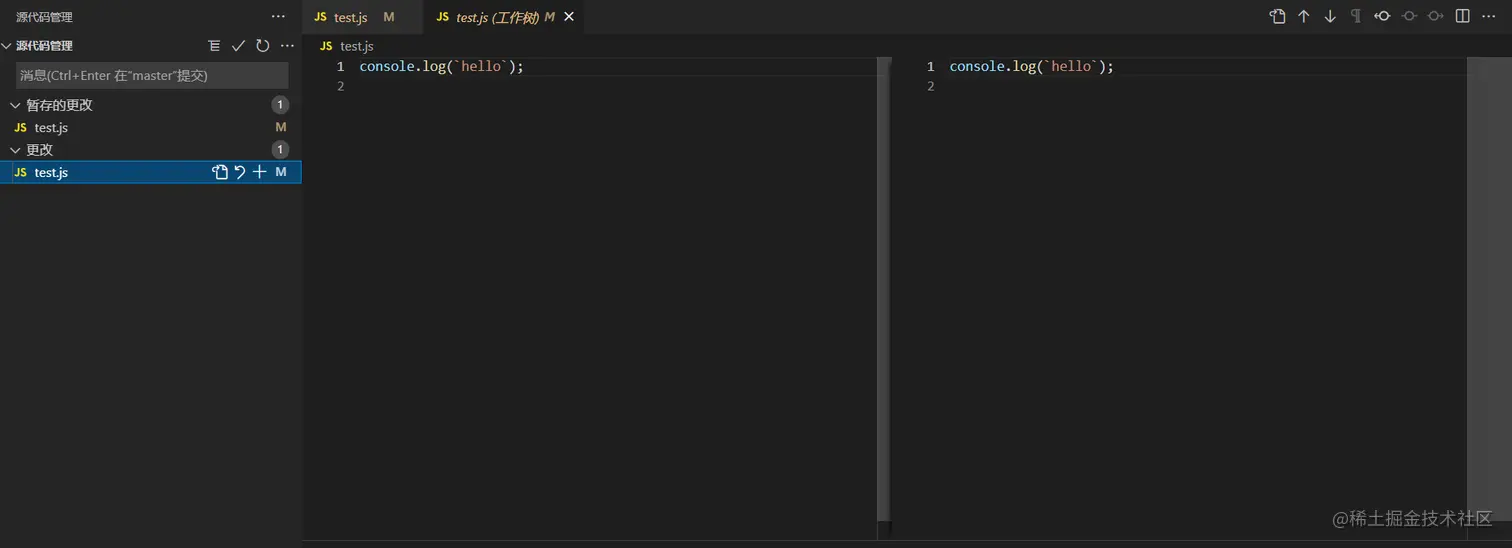
Task: Discard changes on the selected test.js row
Action: [x=240, y=172]
